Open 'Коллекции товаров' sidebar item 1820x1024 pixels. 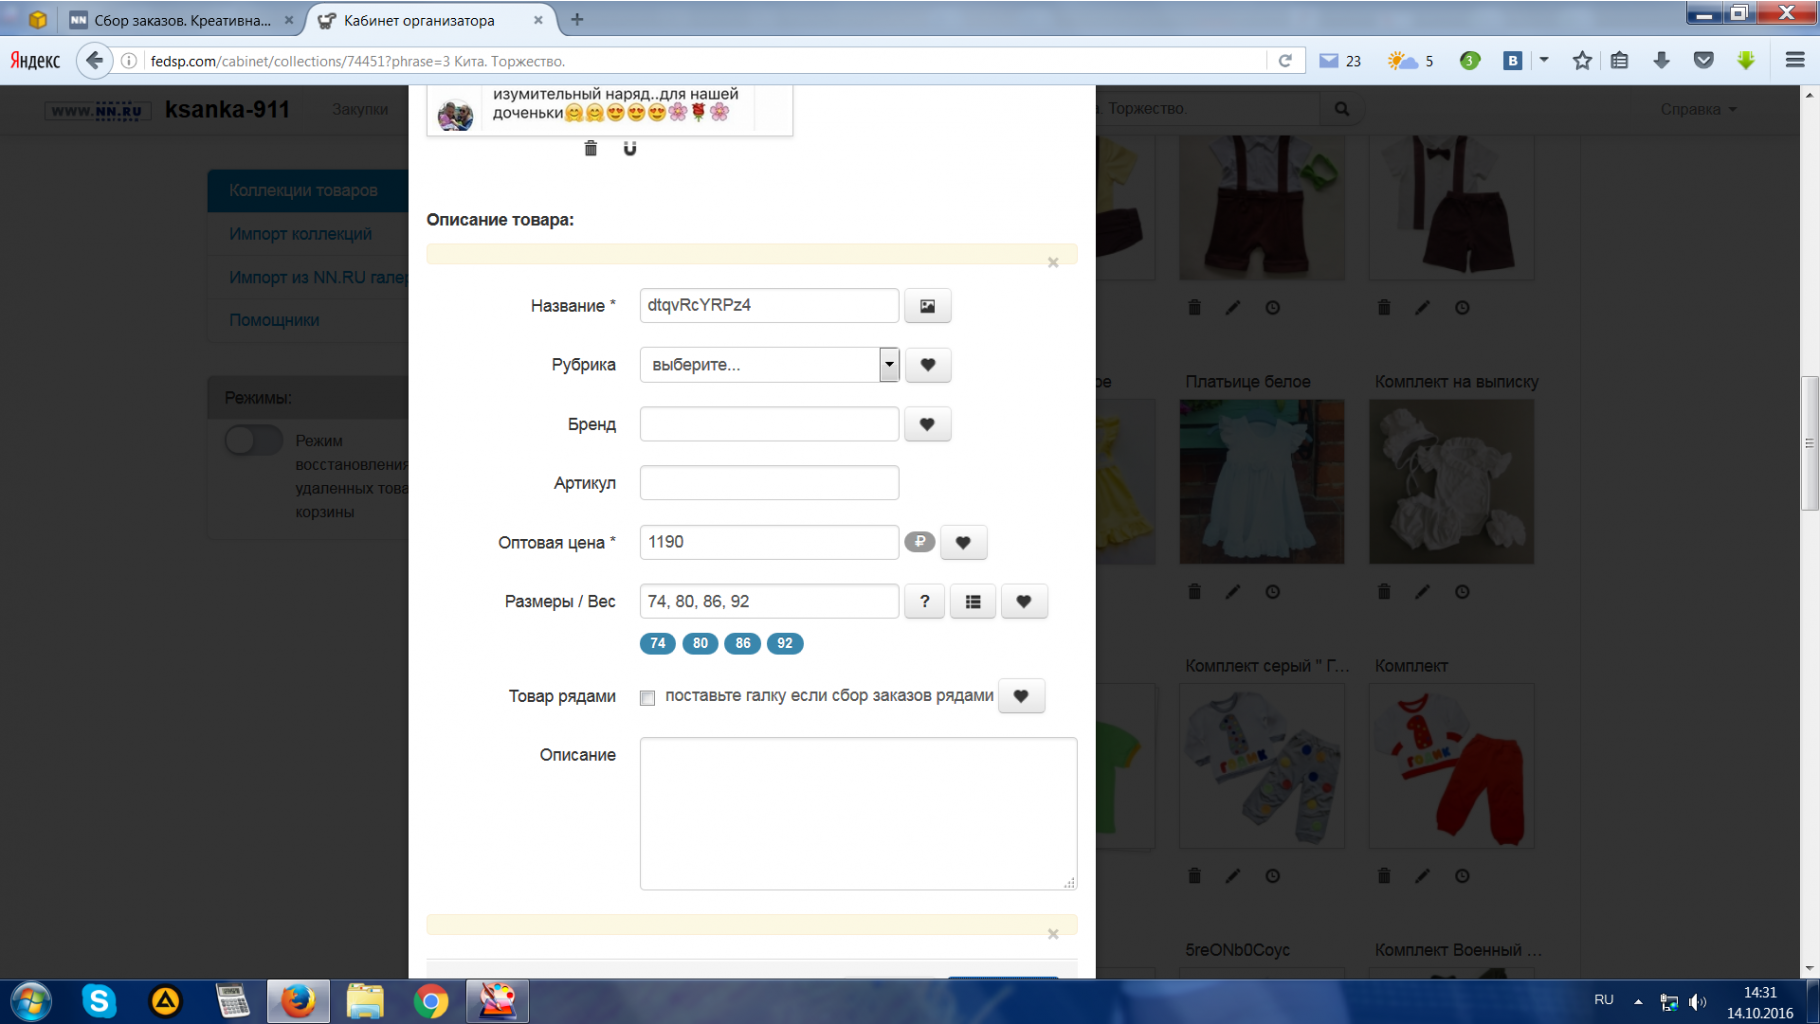tap(308, 190)
